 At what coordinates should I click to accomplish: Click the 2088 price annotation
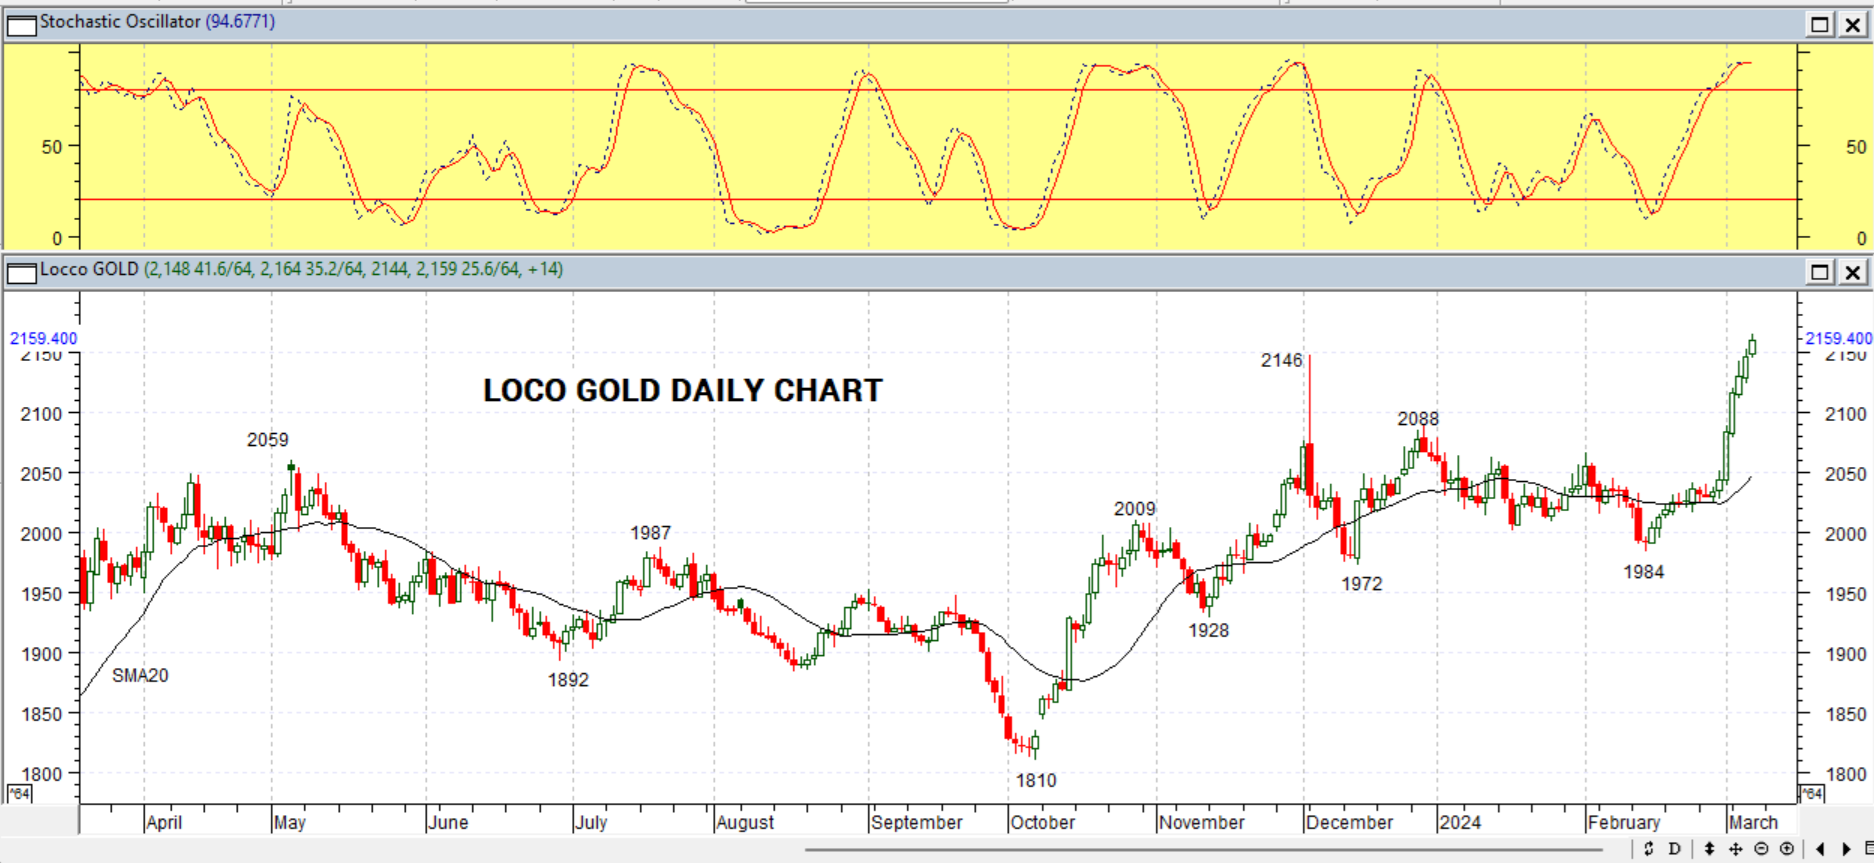1418,419
